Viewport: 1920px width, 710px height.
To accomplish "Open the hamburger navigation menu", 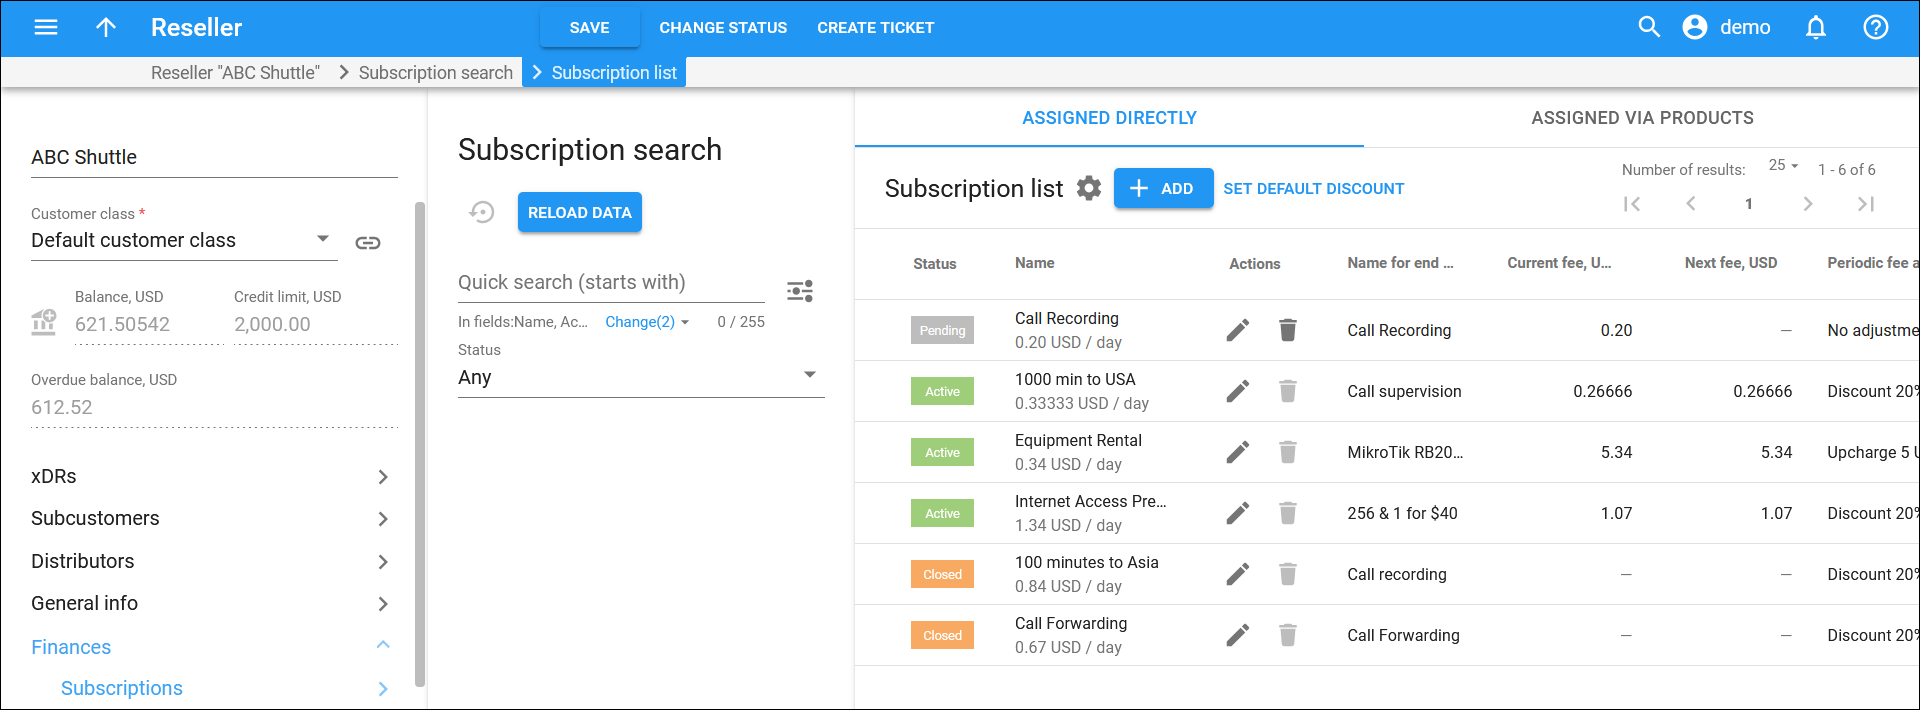I will coord(46,27).
